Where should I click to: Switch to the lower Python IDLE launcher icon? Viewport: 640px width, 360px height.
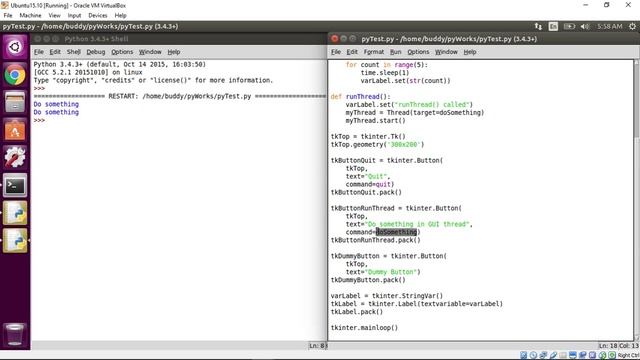[15, 240]
